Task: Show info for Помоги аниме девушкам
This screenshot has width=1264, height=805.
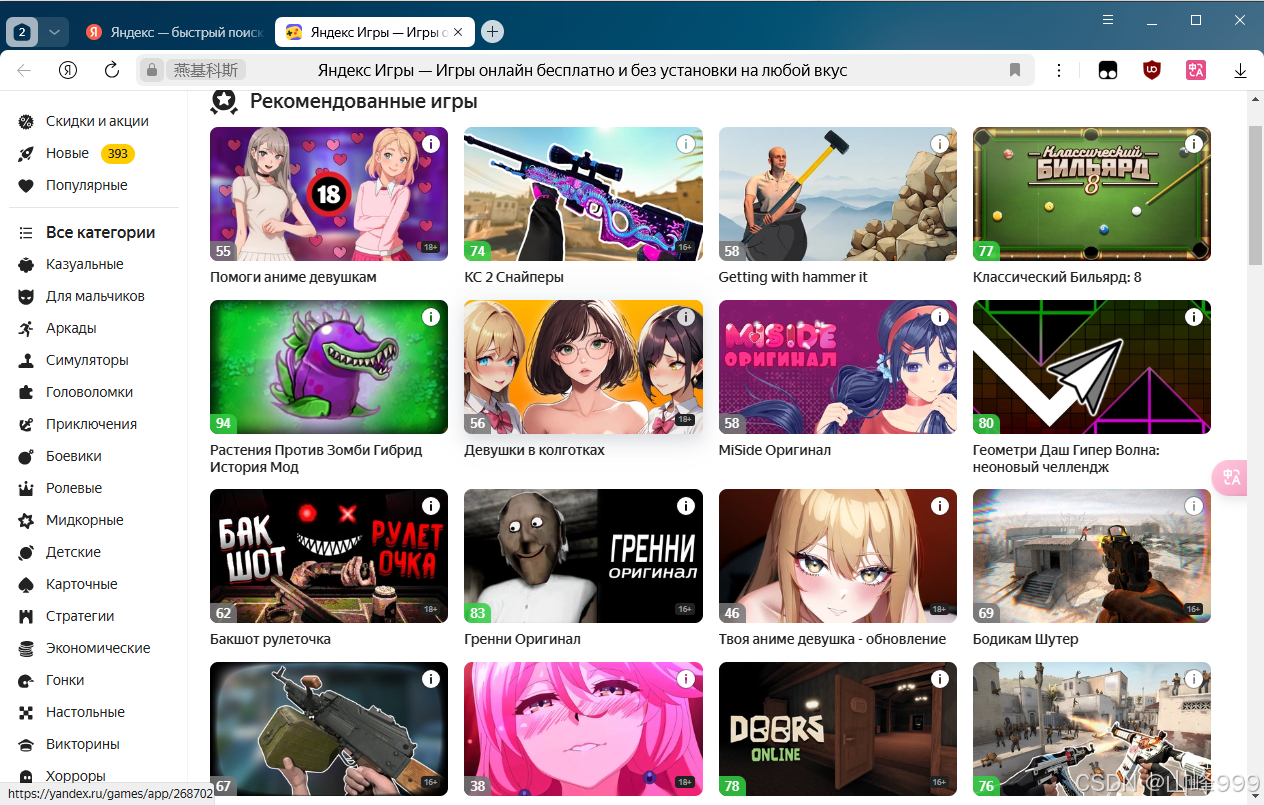Action: (x=431, y=144)
